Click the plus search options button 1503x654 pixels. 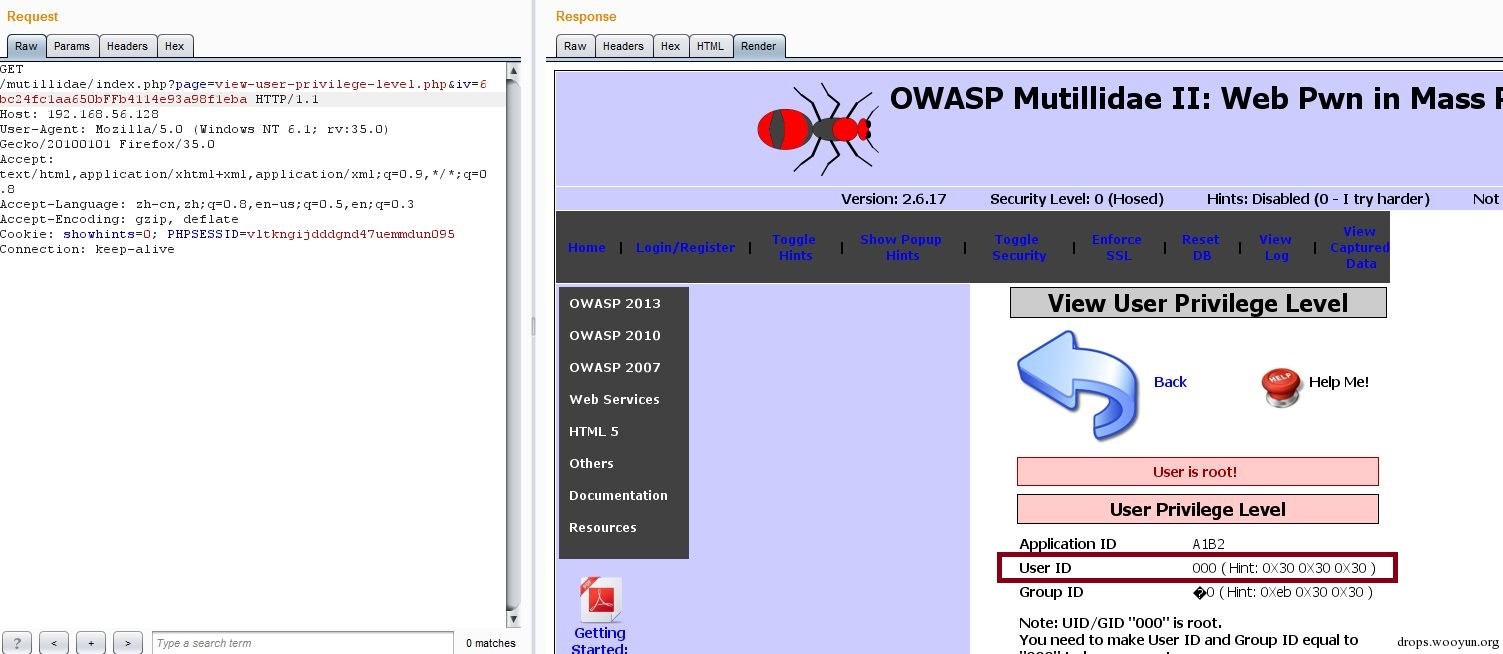tap(91, 643)
